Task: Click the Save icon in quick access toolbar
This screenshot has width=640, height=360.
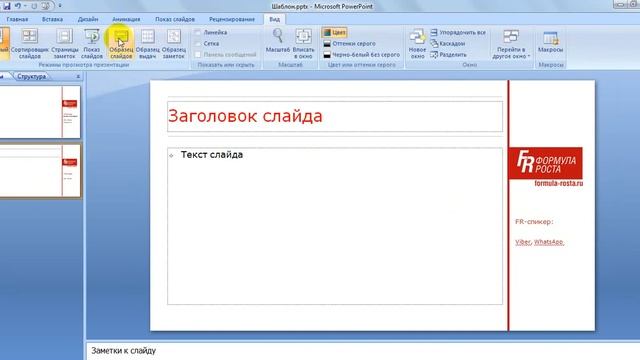Action: pyautogui.click(x=7, y=6)
